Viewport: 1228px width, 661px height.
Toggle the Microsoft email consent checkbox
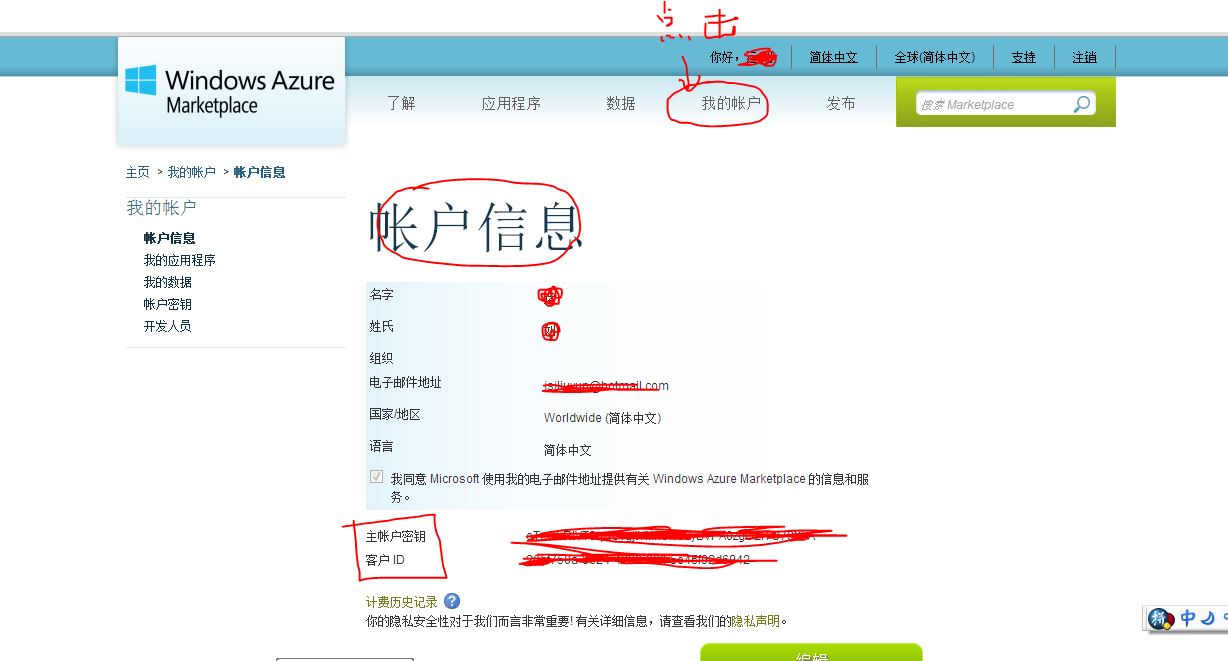[376, 477]
